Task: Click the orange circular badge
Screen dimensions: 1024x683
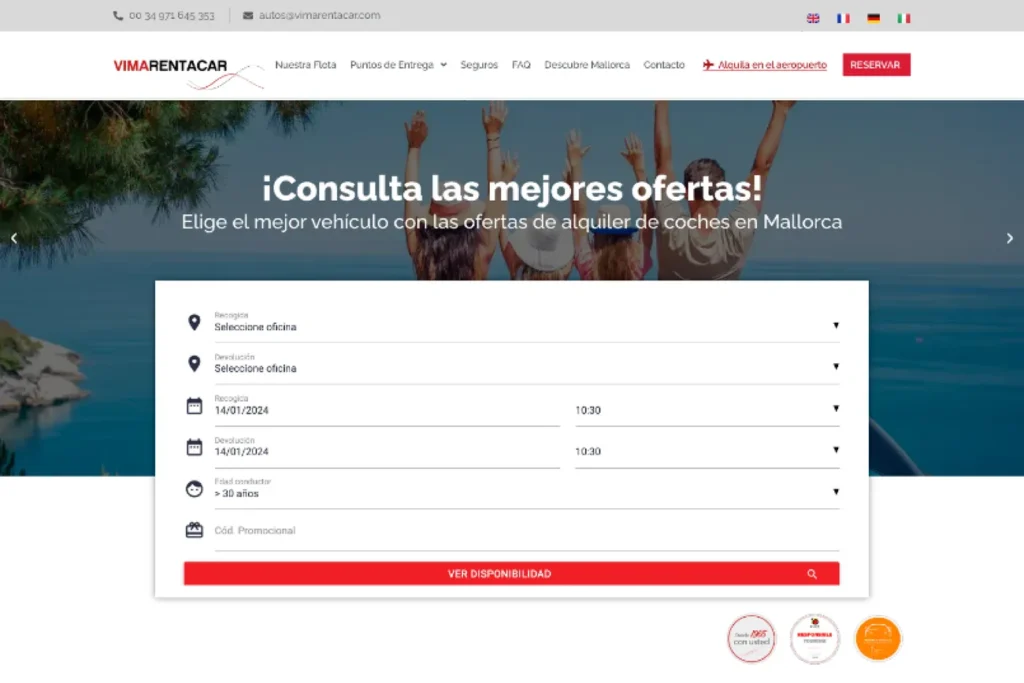Action: tap(878, 639)
